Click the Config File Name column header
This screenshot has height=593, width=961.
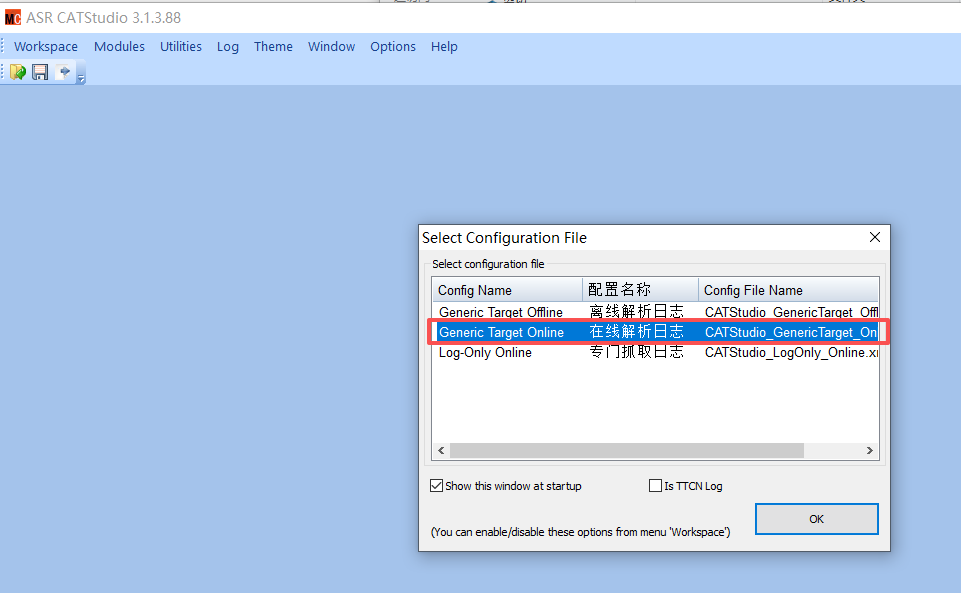point(788,290)
